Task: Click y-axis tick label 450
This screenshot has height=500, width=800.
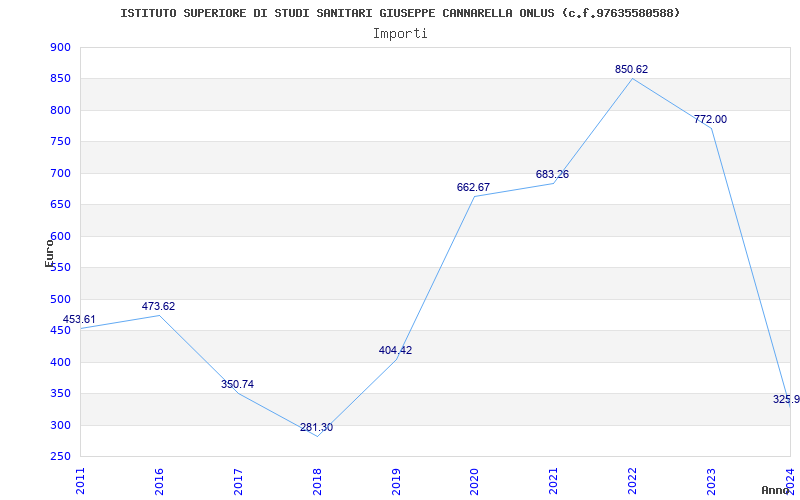Action: coord(60,331)
